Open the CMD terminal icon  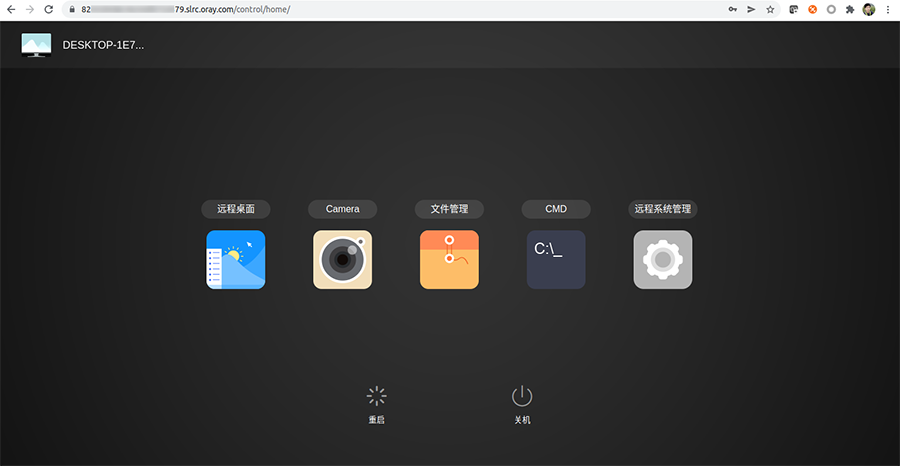pyautogui.click(x=556, y=260)
